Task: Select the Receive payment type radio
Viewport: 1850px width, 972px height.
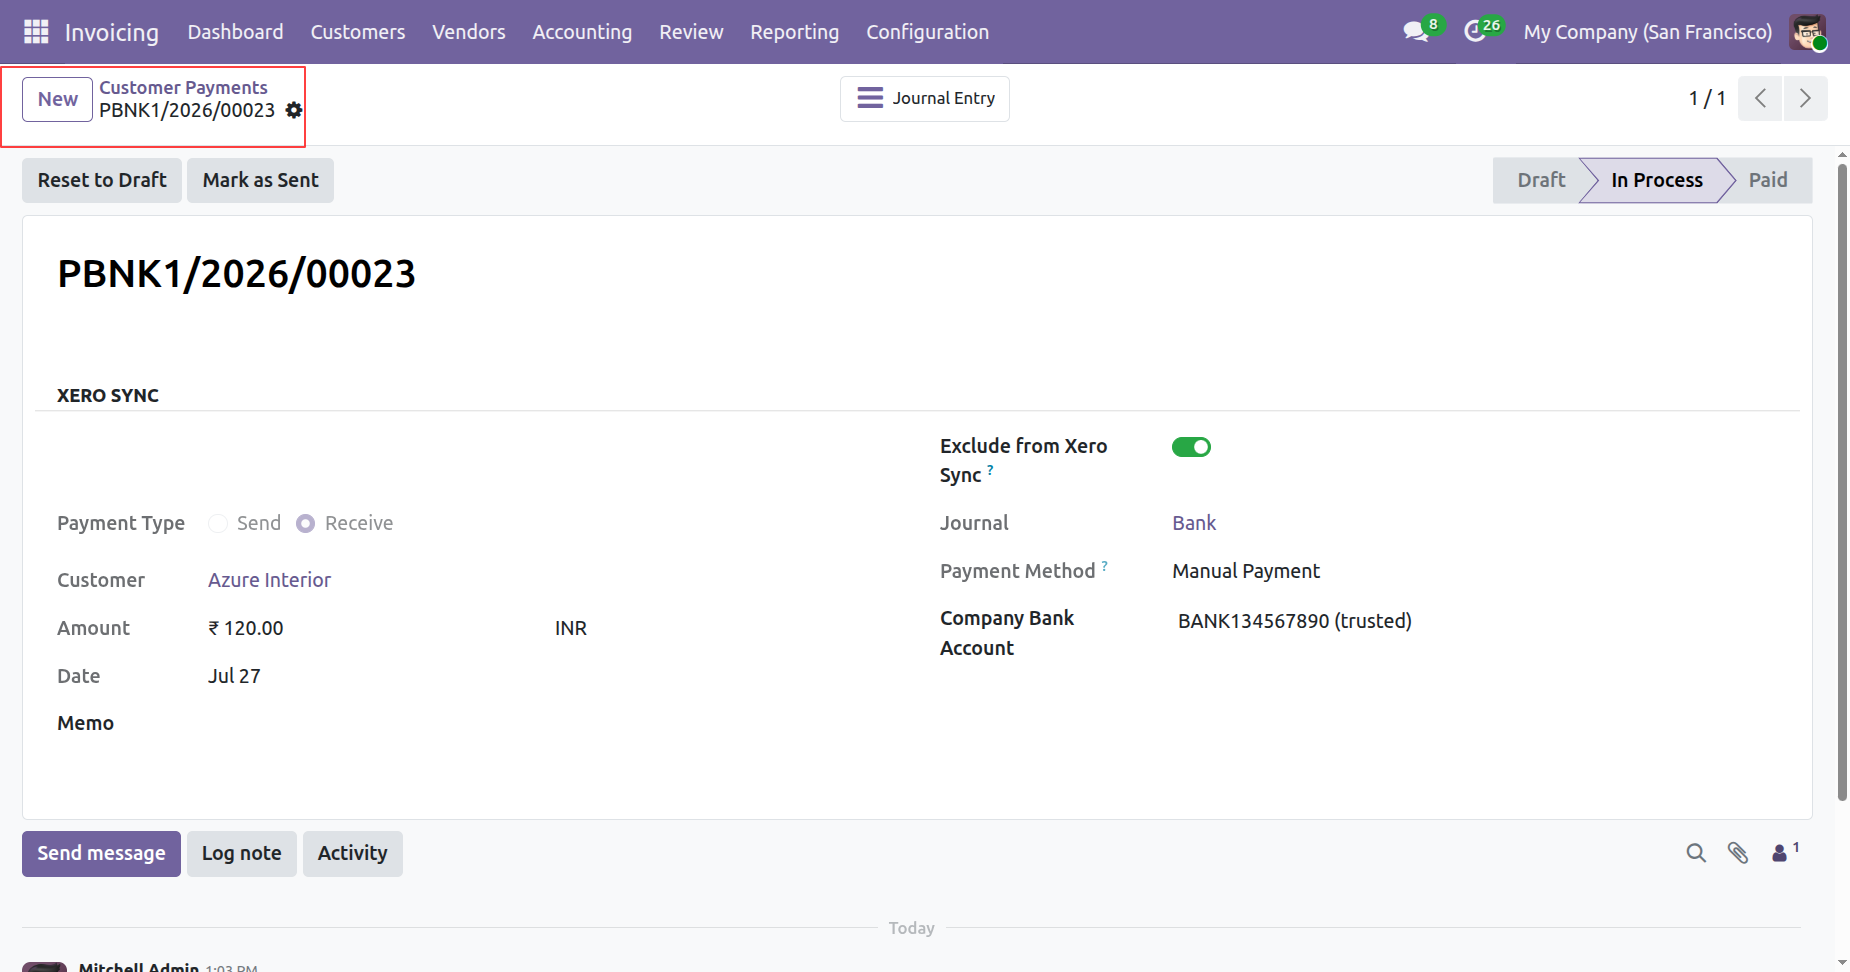Action: (306, 523)
